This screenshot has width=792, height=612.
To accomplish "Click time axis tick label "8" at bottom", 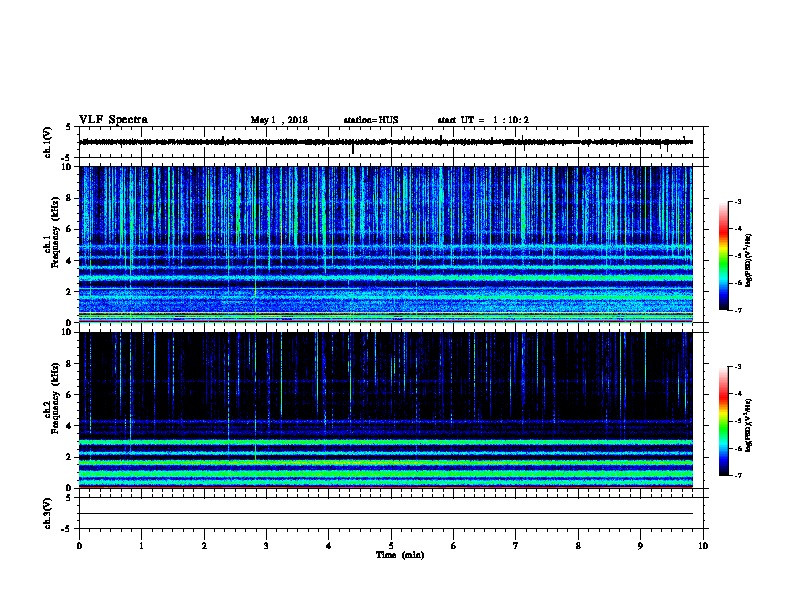I will click(578, 546).
